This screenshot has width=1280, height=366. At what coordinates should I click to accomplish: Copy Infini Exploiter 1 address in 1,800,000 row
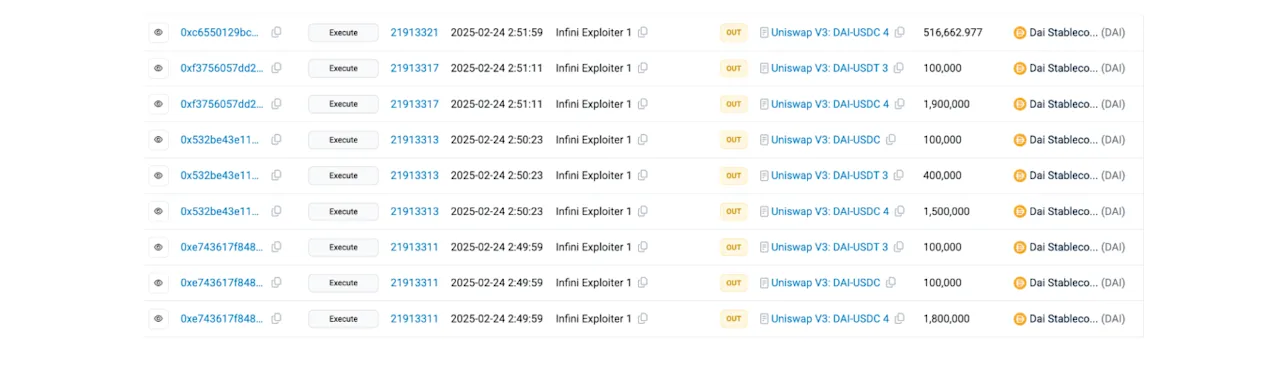[x=643, y=319]
